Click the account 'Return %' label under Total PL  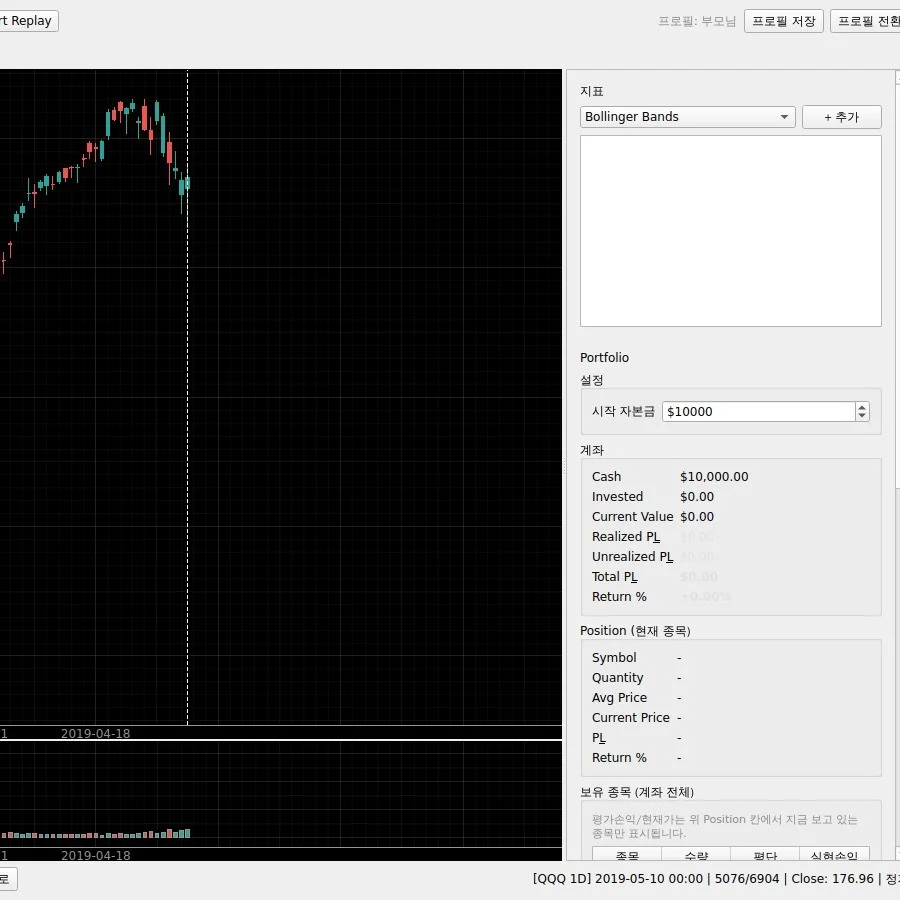(619, 597)
